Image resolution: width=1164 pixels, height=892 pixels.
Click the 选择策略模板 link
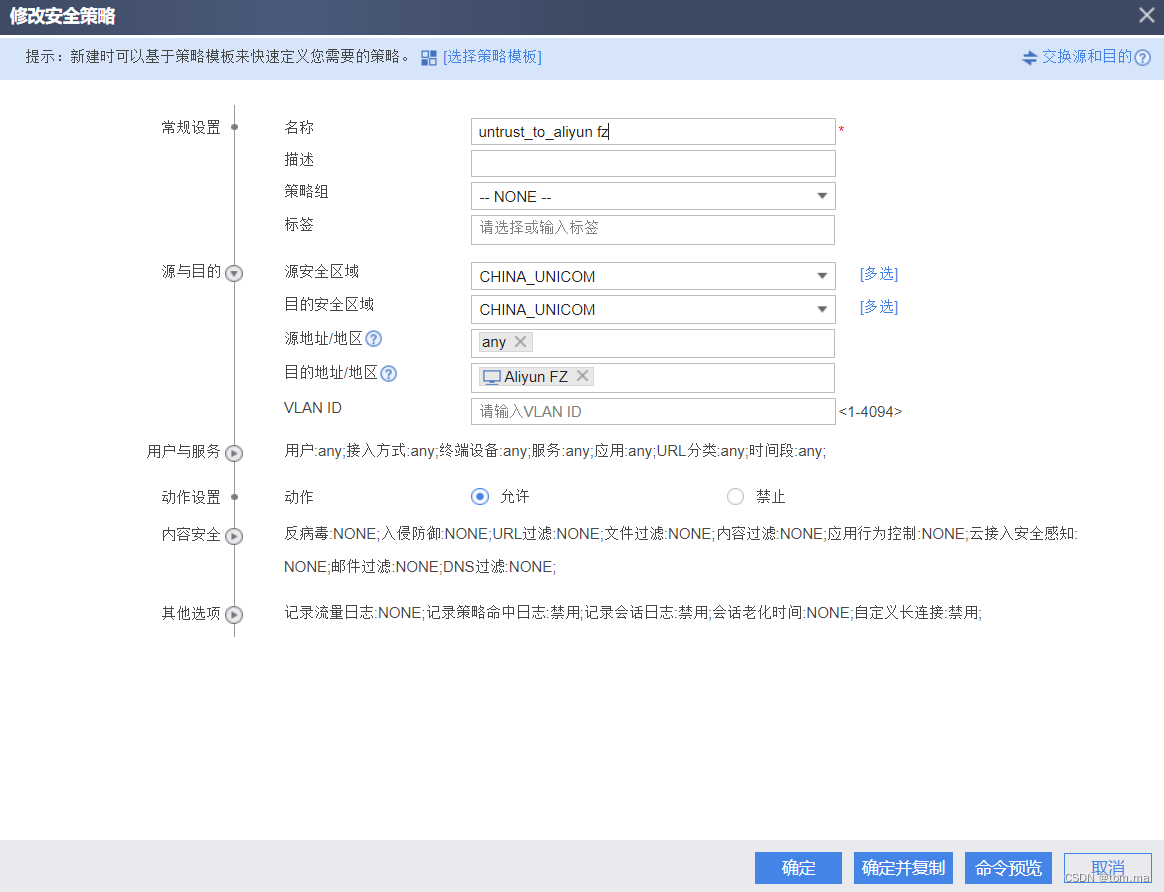[x=492, y=57]
